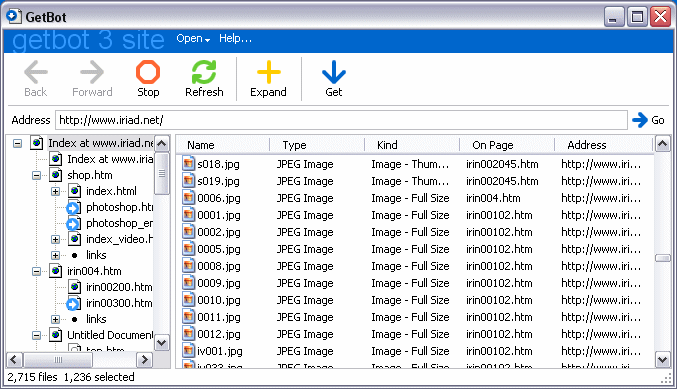677x389 pixels.
Task: Expand the index.html tree node
Action: [55, 191]
